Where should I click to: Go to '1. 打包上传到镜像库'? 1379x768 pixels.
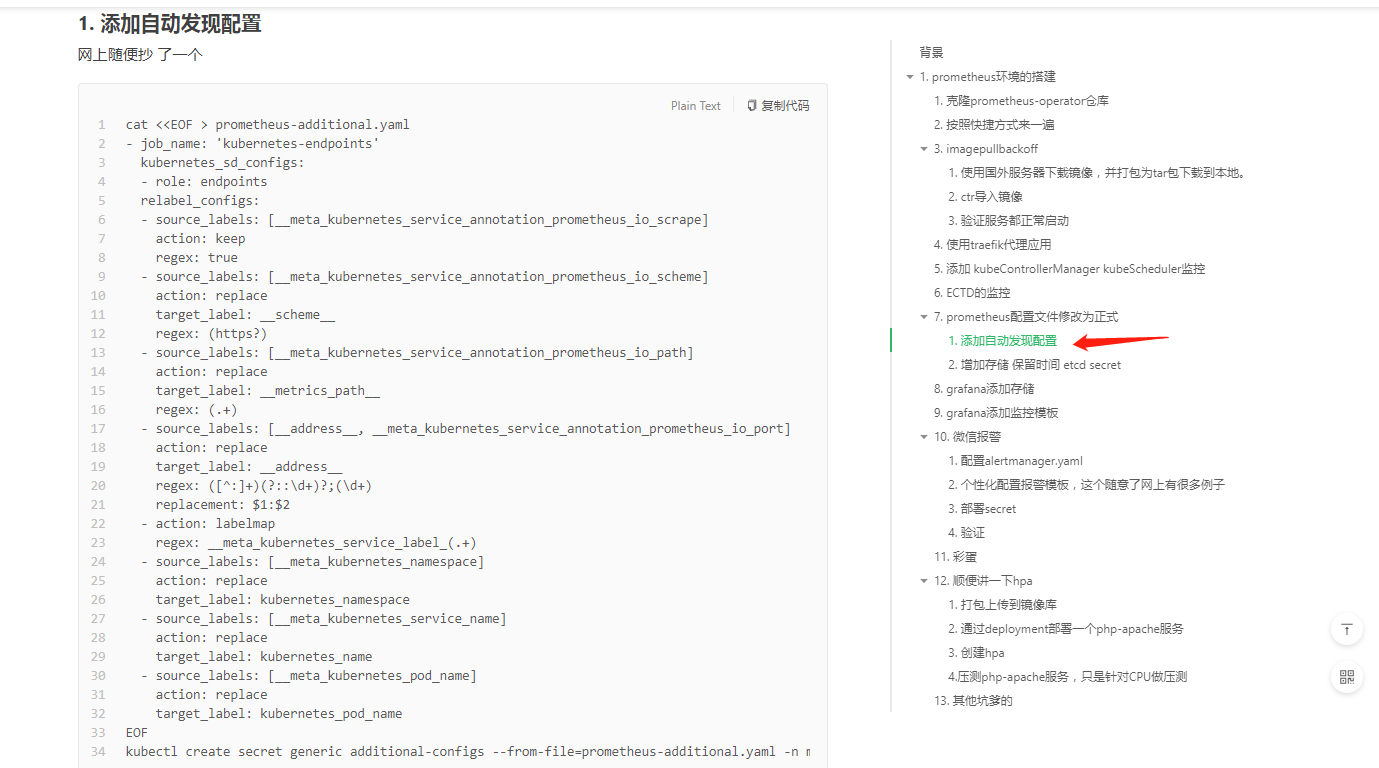[1002, 605]
